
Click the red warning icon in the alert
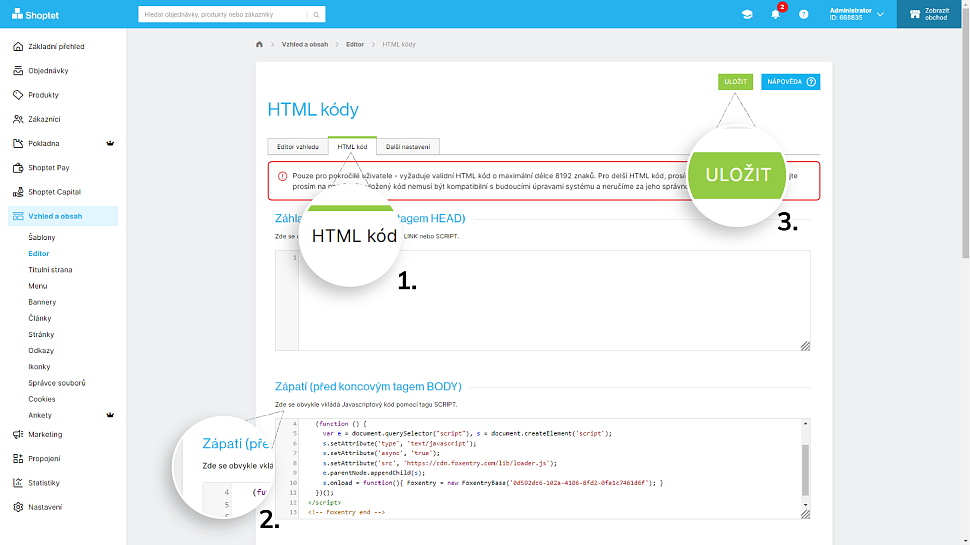tap(282, 176)
